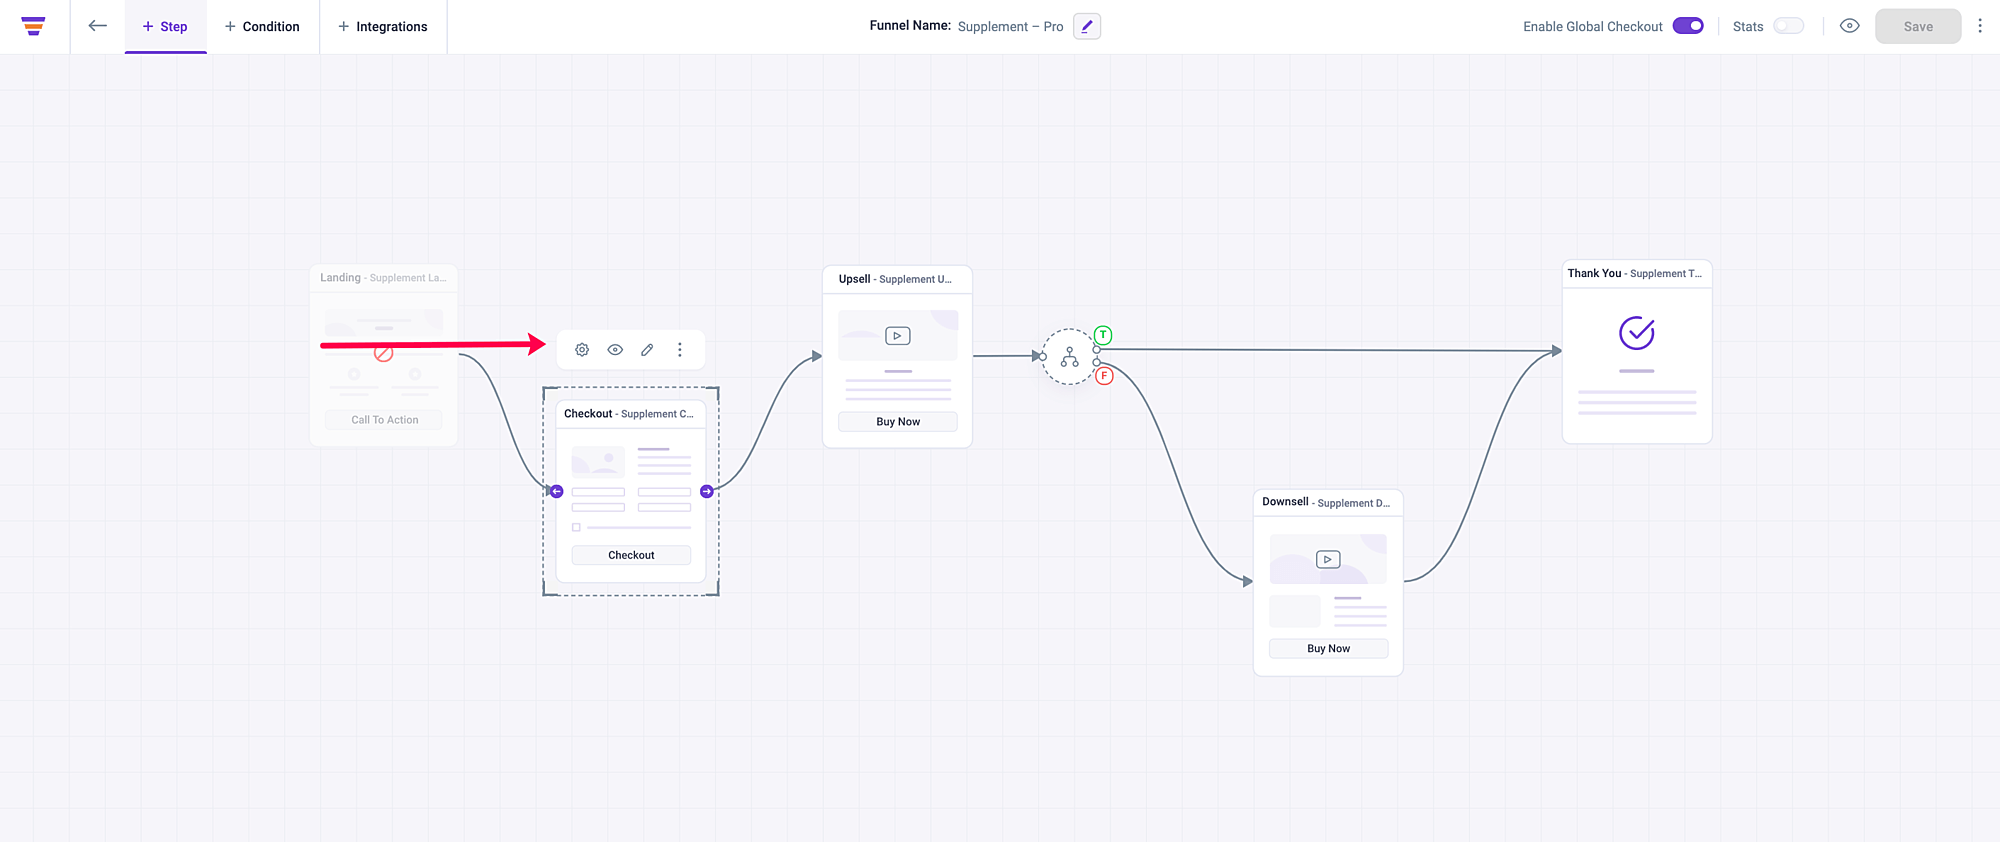The height and width of the screenshot is (842, 2000).
Task: Open top-right three-dot menu
Action: click(1980, 26)
